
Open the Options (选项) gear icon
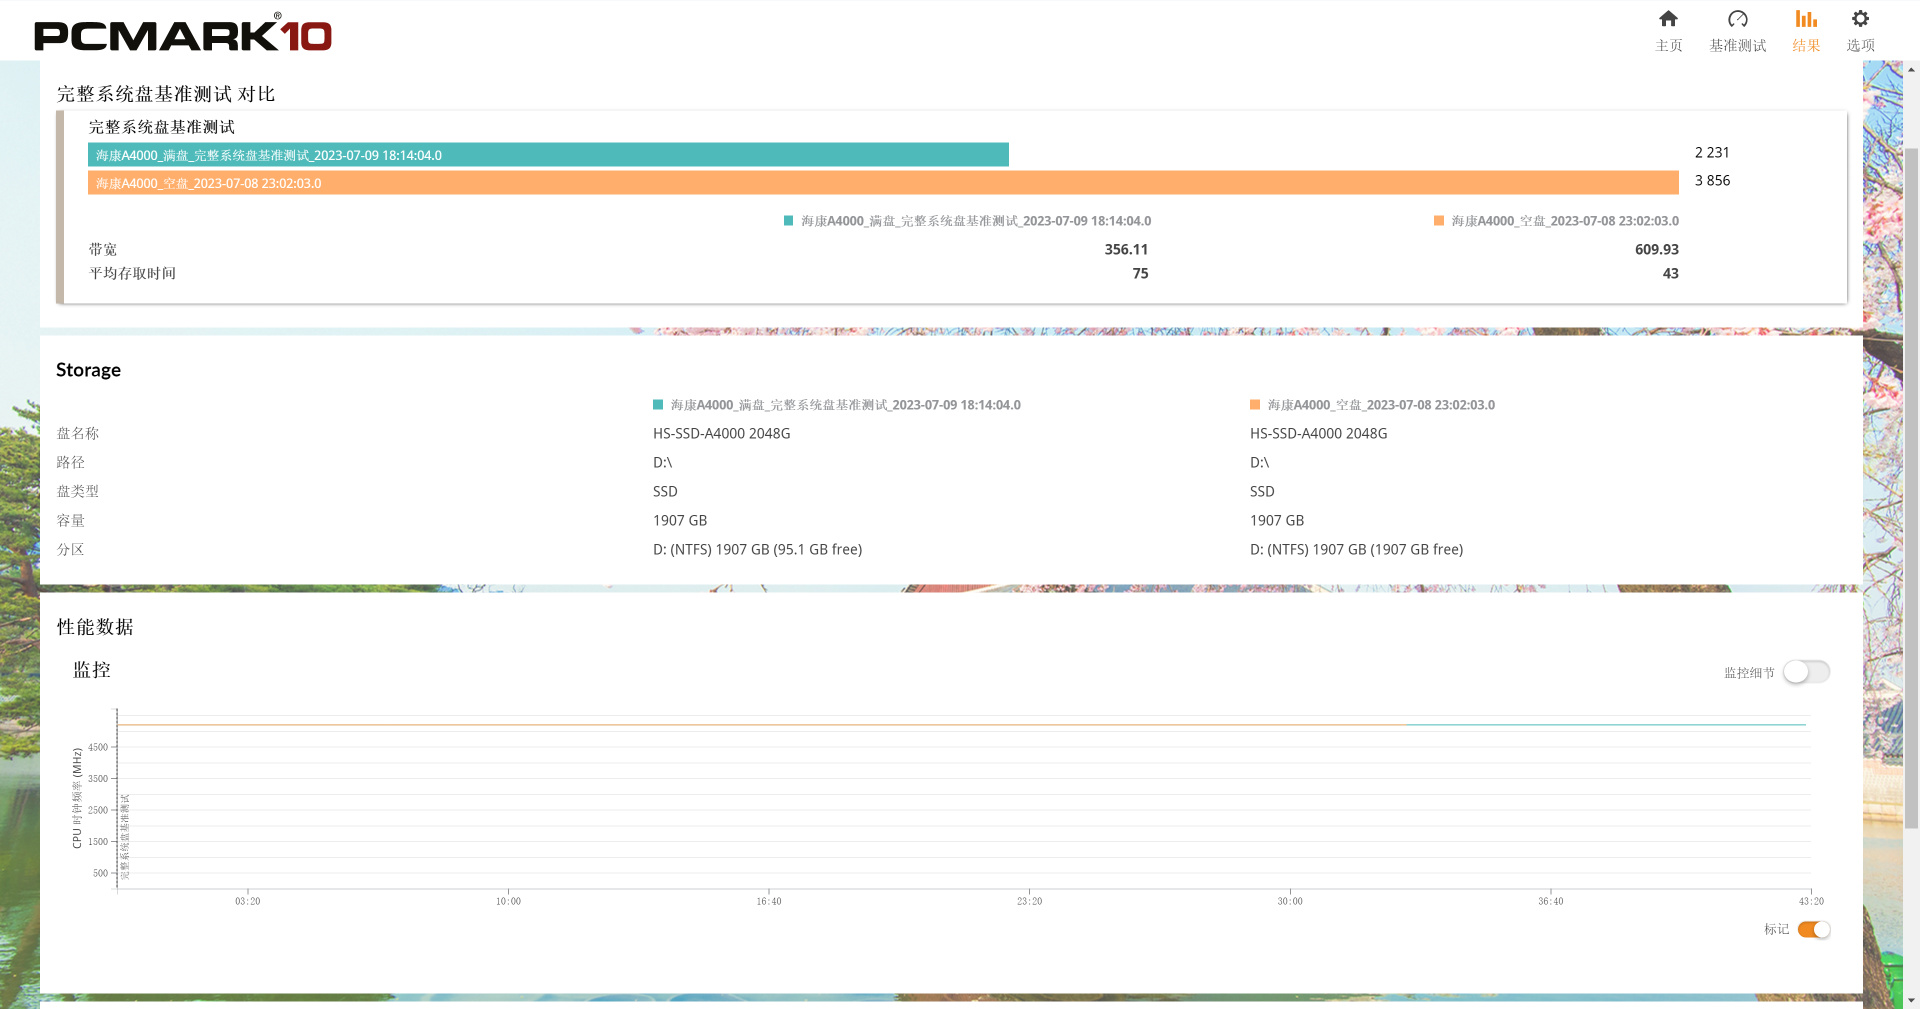[1860, 19]
